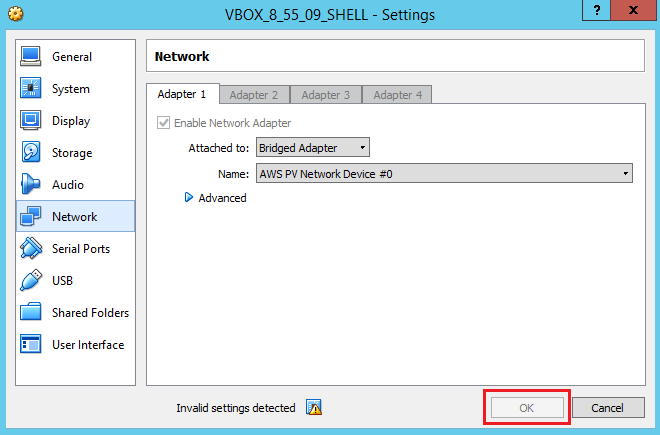
Task: Open the General settings category icon
Action: pyautogui.click(x=31, y=57)
